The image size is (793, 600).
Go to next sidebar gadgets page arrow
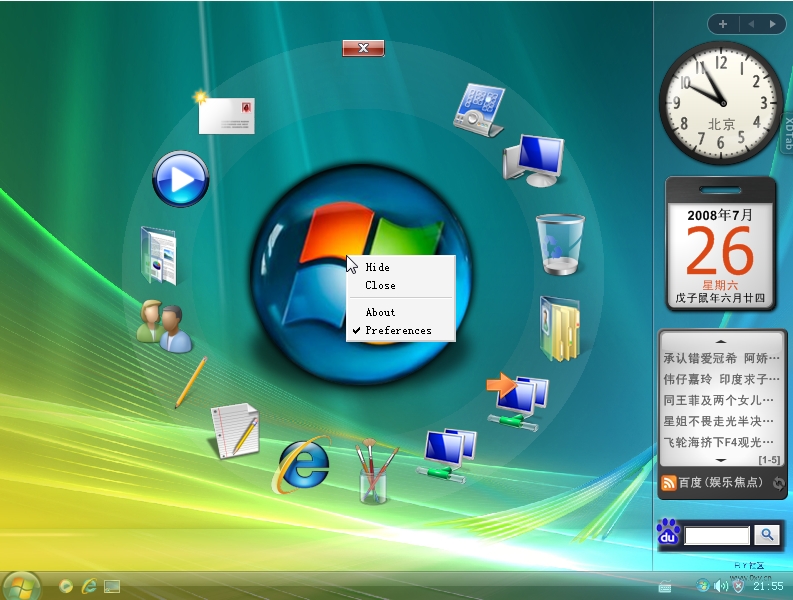pyautogui.click(x=772, y=24)
